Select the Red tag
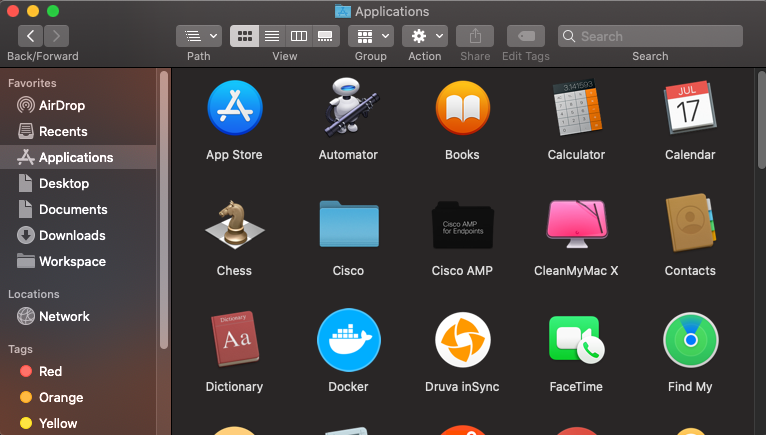The width and height of the screenshot is (766, 435). click(78, 371)
